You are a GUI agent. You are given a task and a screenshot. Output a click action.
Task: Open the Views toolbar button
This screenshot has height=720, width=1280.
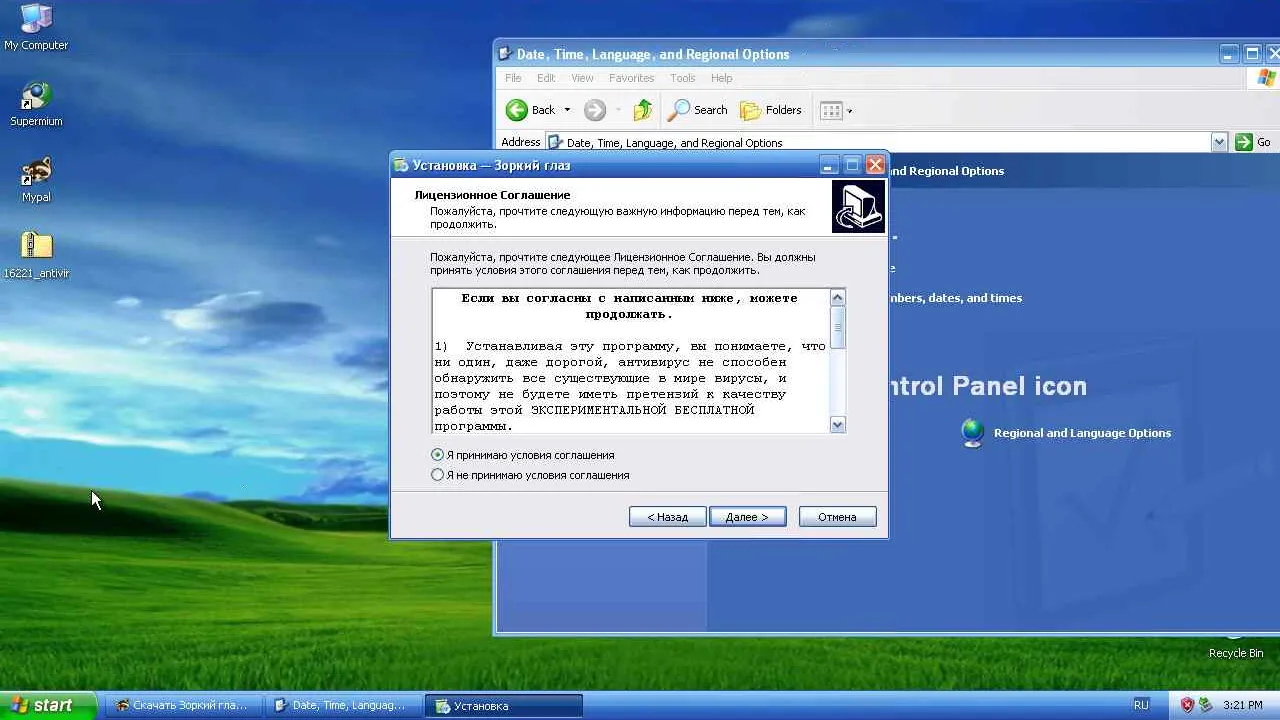[x=831, y=110]
